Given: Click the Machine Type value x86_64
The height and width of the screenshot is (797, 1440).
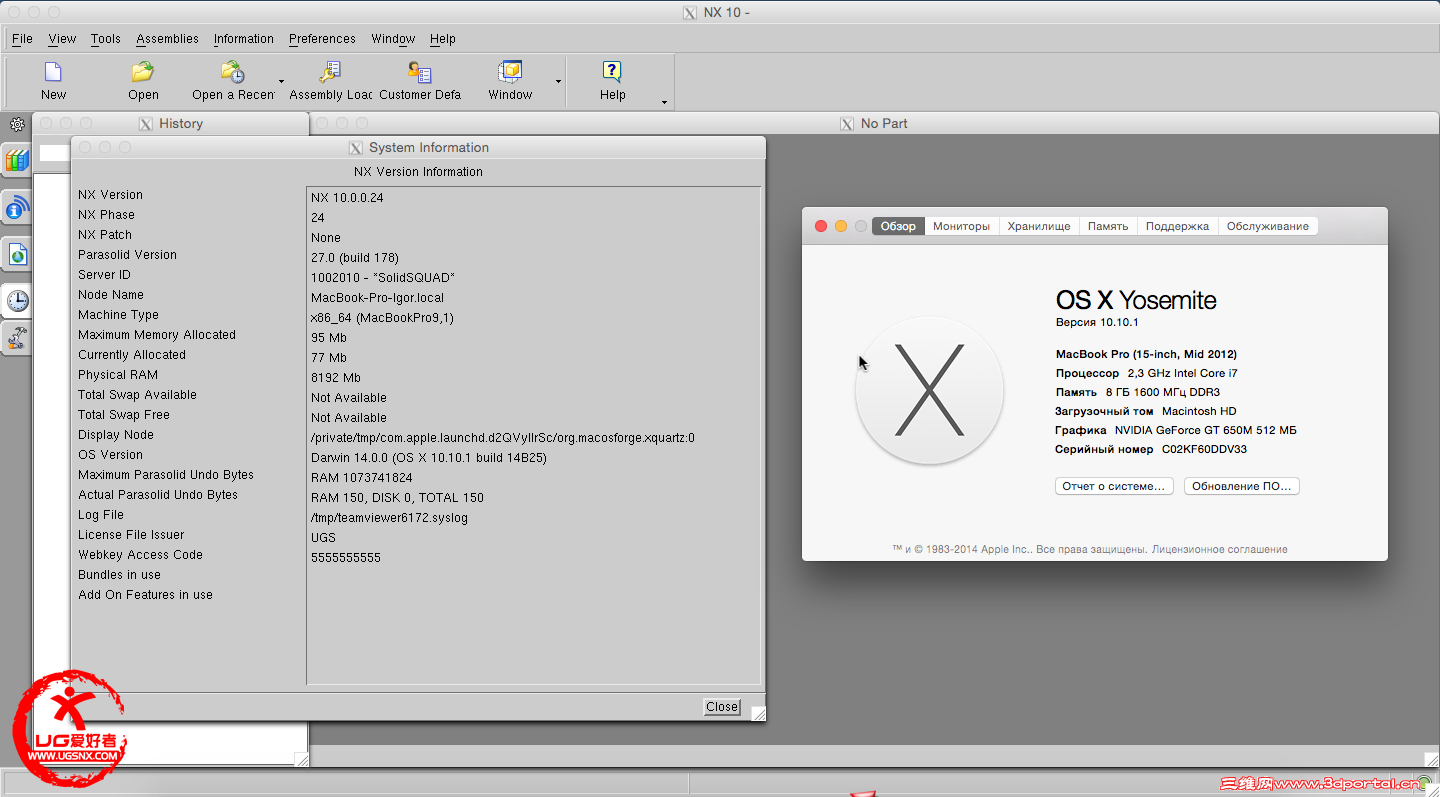Looking at the screenshot, I should click(382, 318).
